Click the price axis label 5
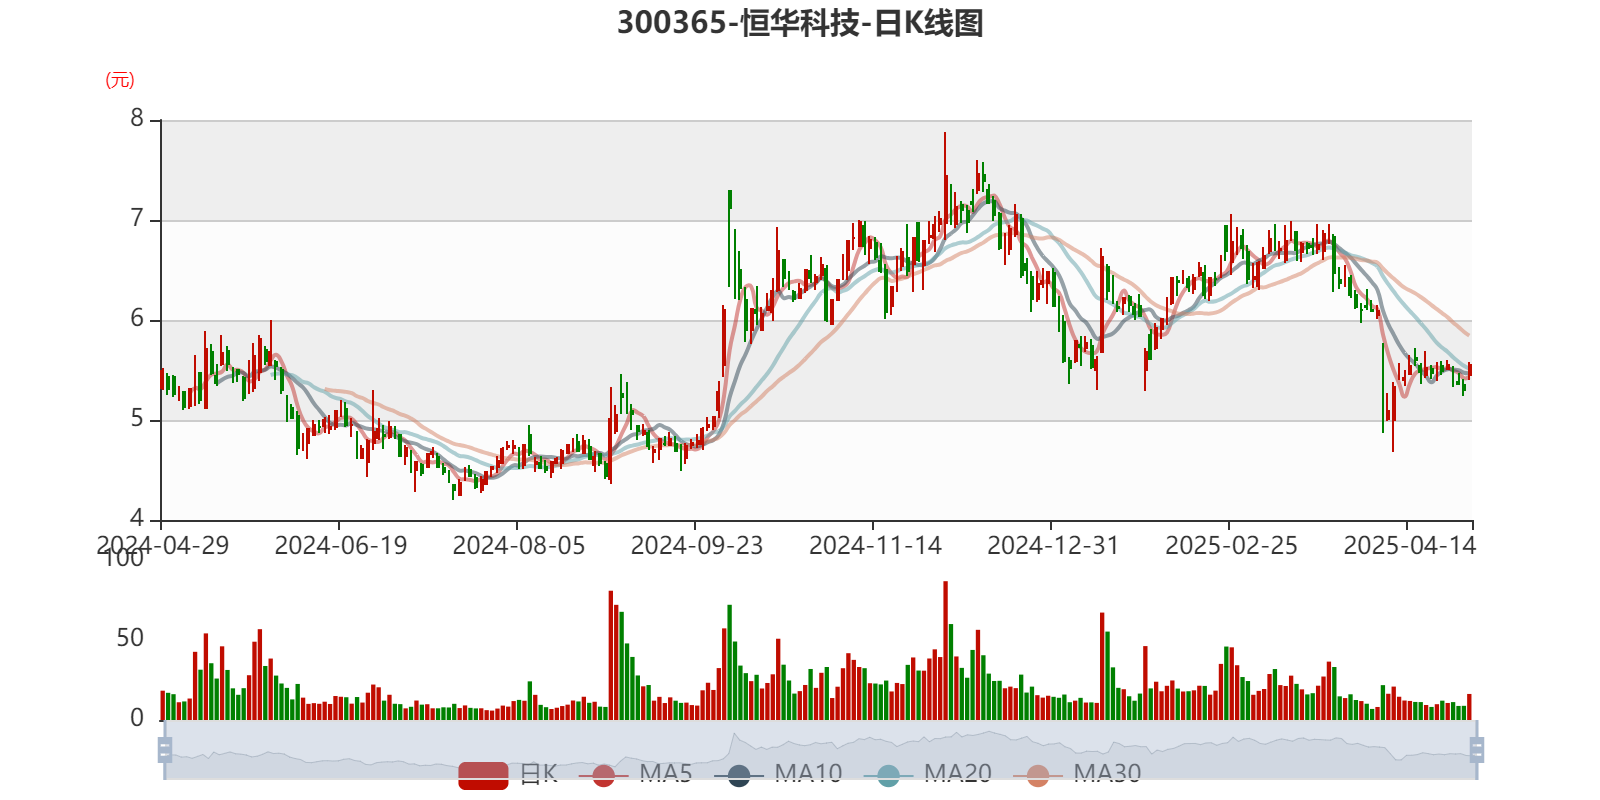The image size is (1600, 800). coord(137,418)
